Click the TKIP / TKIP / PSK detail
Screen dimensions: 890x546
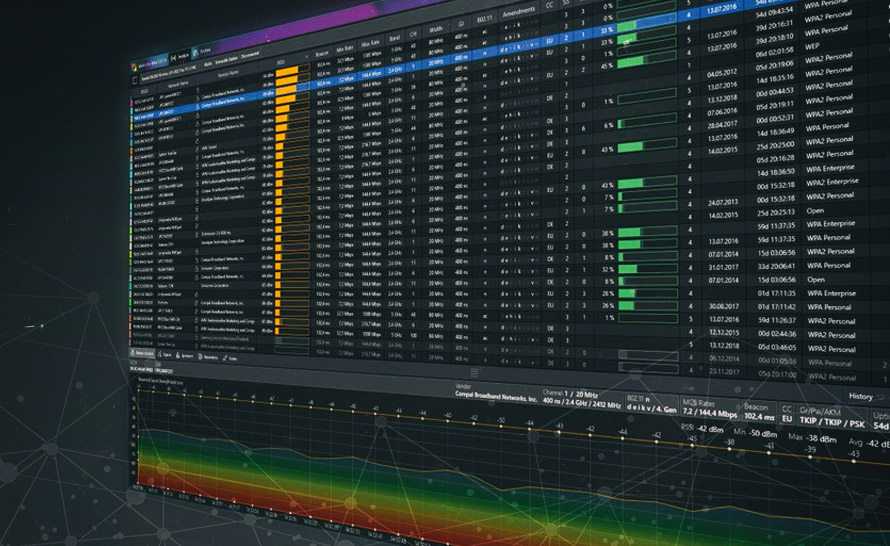pos(832,422)
